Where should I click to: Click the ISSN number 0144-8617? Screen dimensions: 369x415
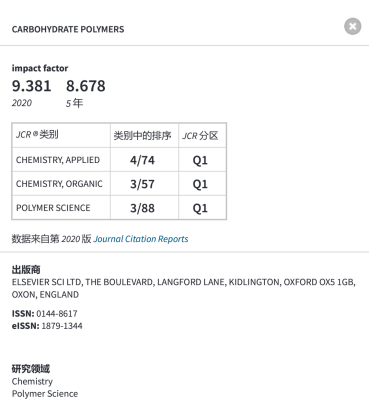(x=57, y=314)
